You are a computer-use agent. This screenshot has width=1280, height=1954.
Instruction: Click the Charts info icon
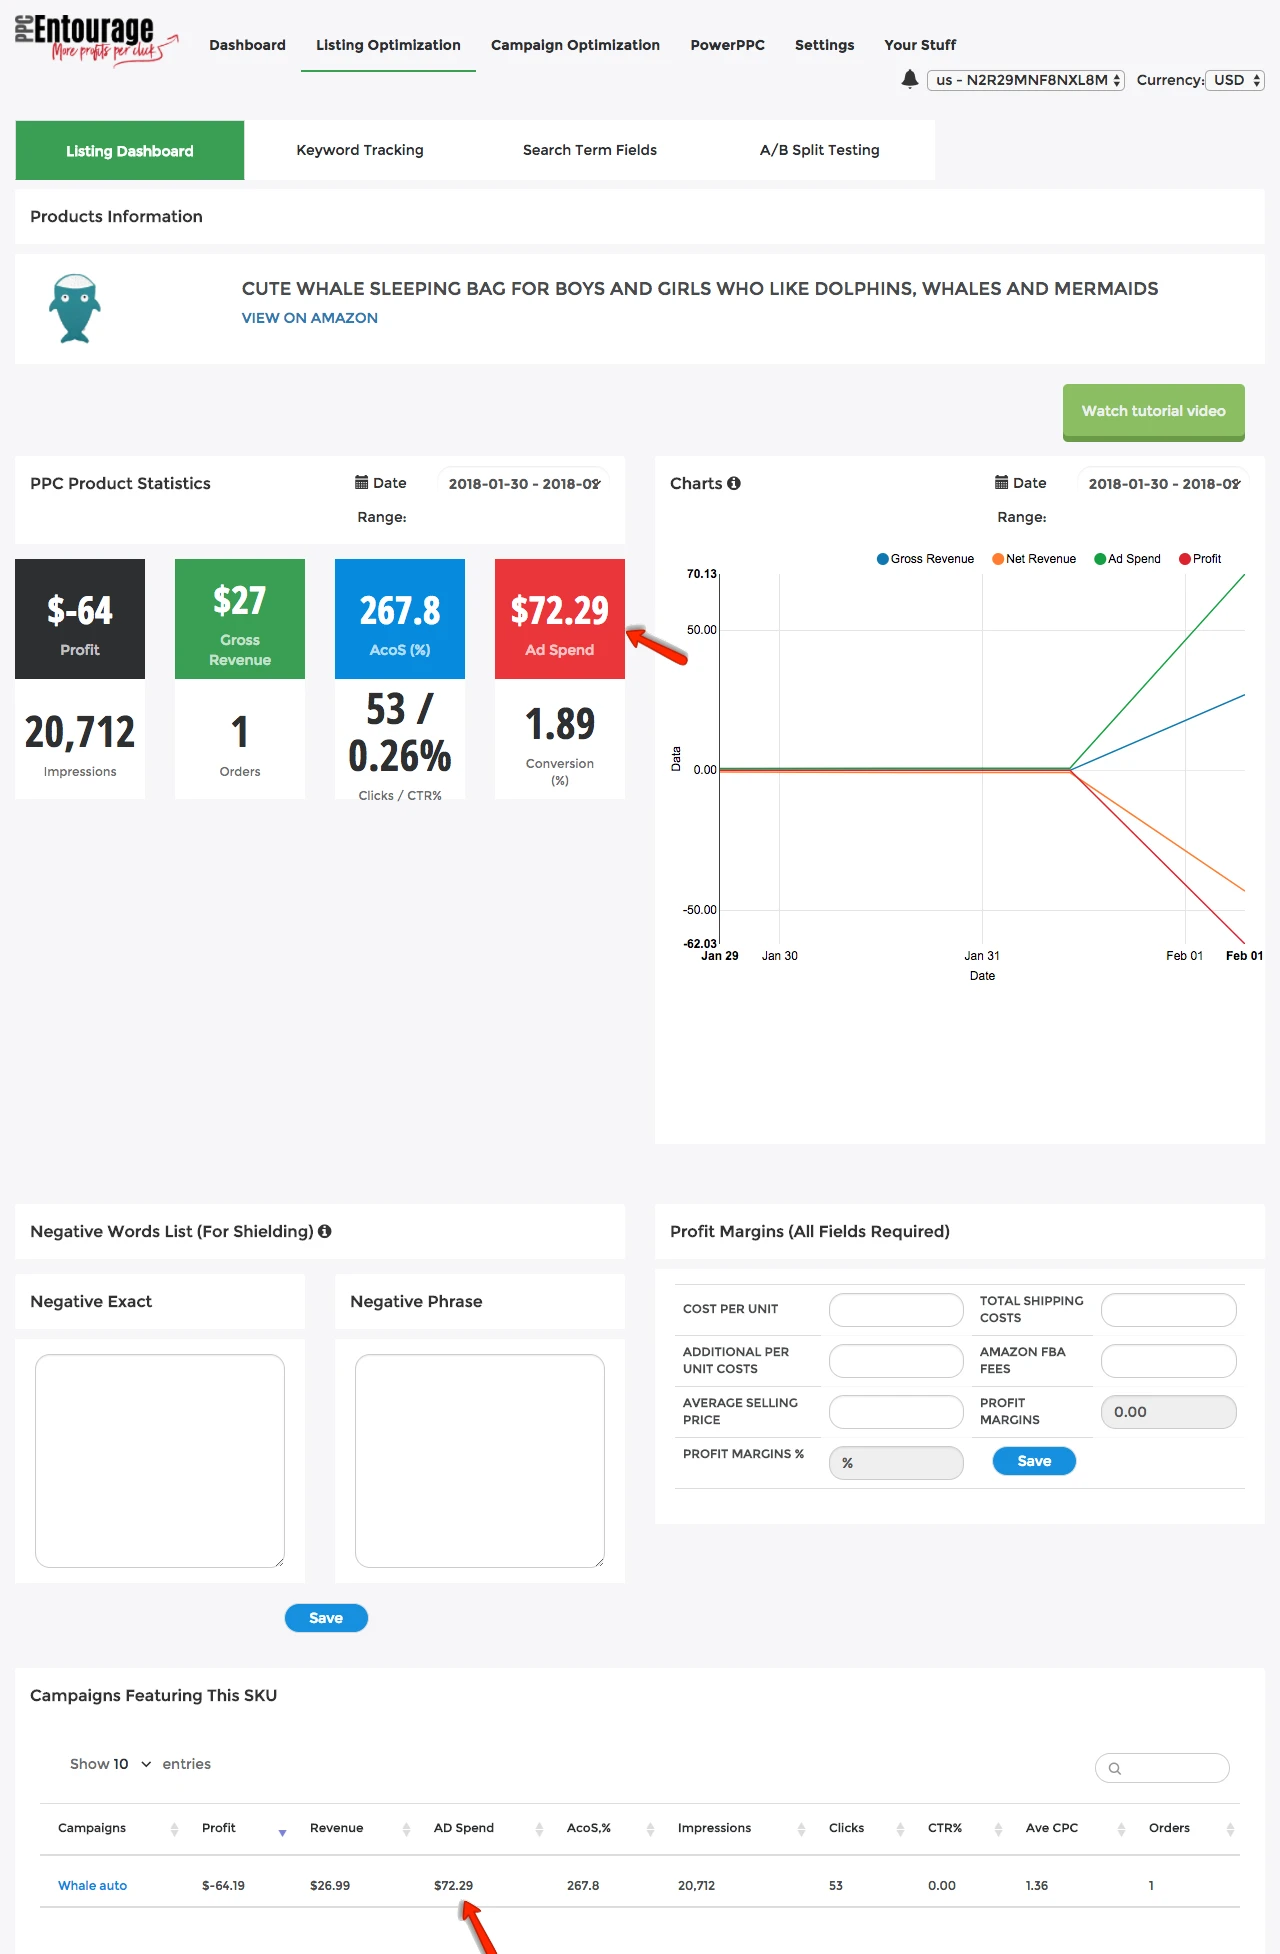tap(734, 483)
